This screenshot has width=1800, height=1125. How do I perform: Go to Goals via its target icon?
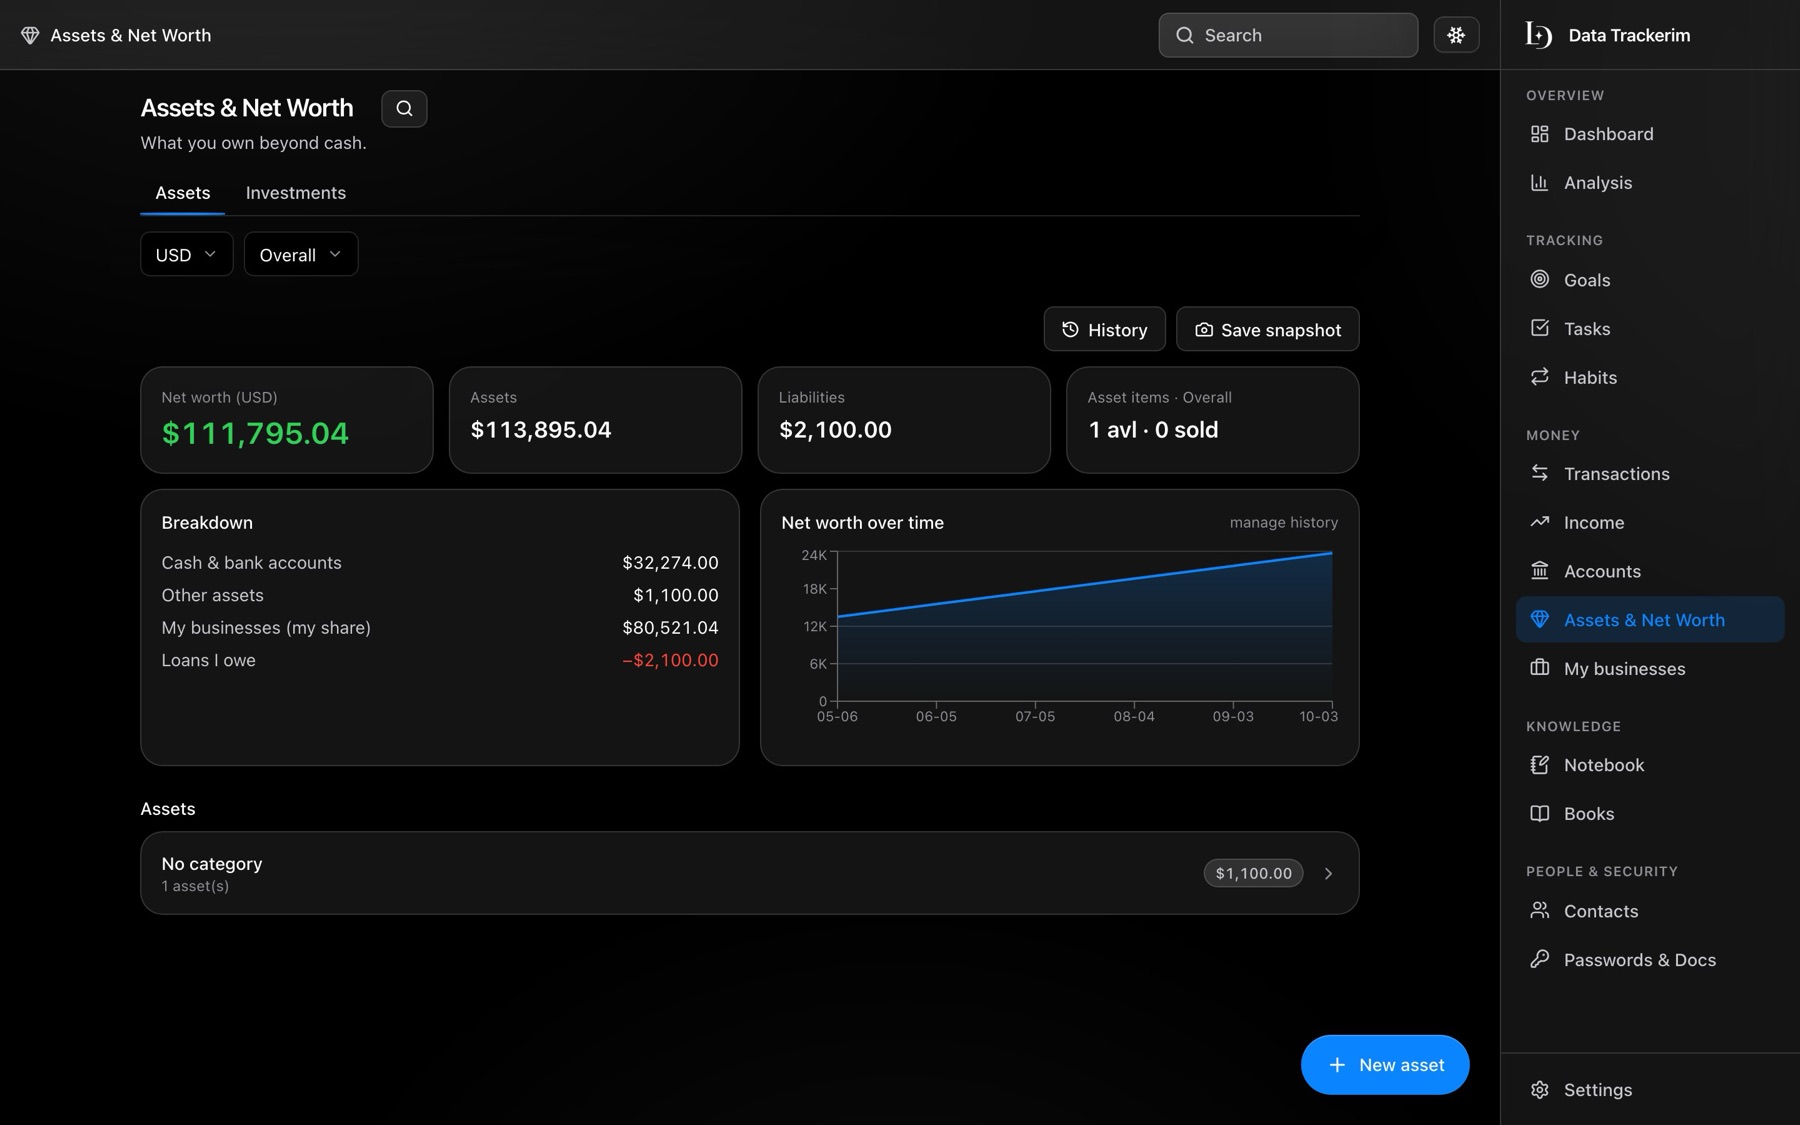(1540, 279)
